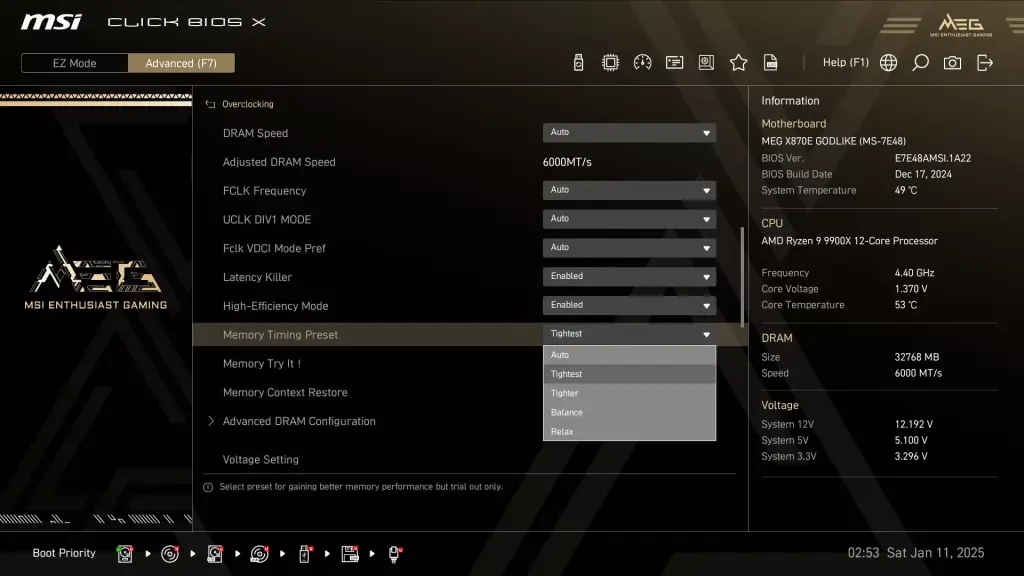Open the LOG file icon
Image resolution: width=1024 pixels, height=576 pixels.
pos(771,63)
